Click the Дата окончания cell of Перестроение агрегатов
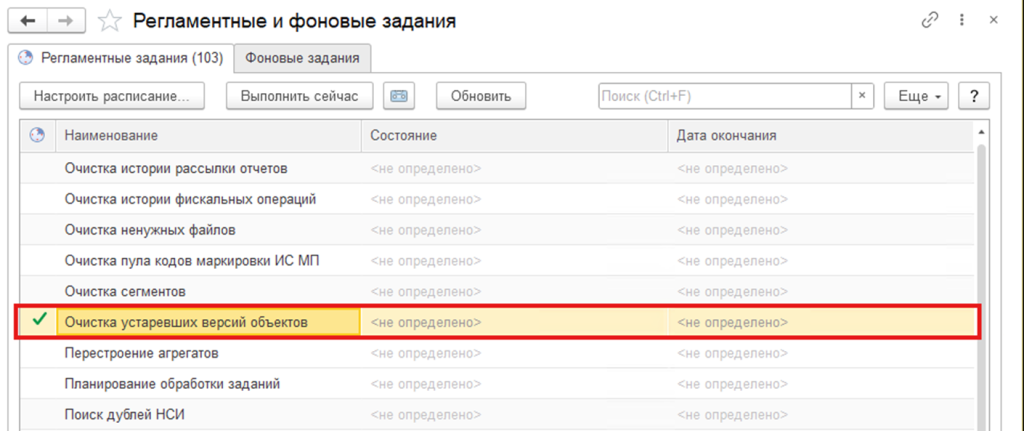This screenshot has width=1024, height=431. [822, 353]
